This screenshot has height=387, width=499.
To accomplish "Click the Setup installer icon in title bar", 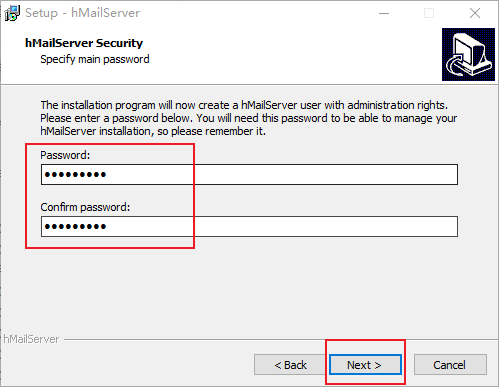I will pyautogui.click(x=12, y=13).
